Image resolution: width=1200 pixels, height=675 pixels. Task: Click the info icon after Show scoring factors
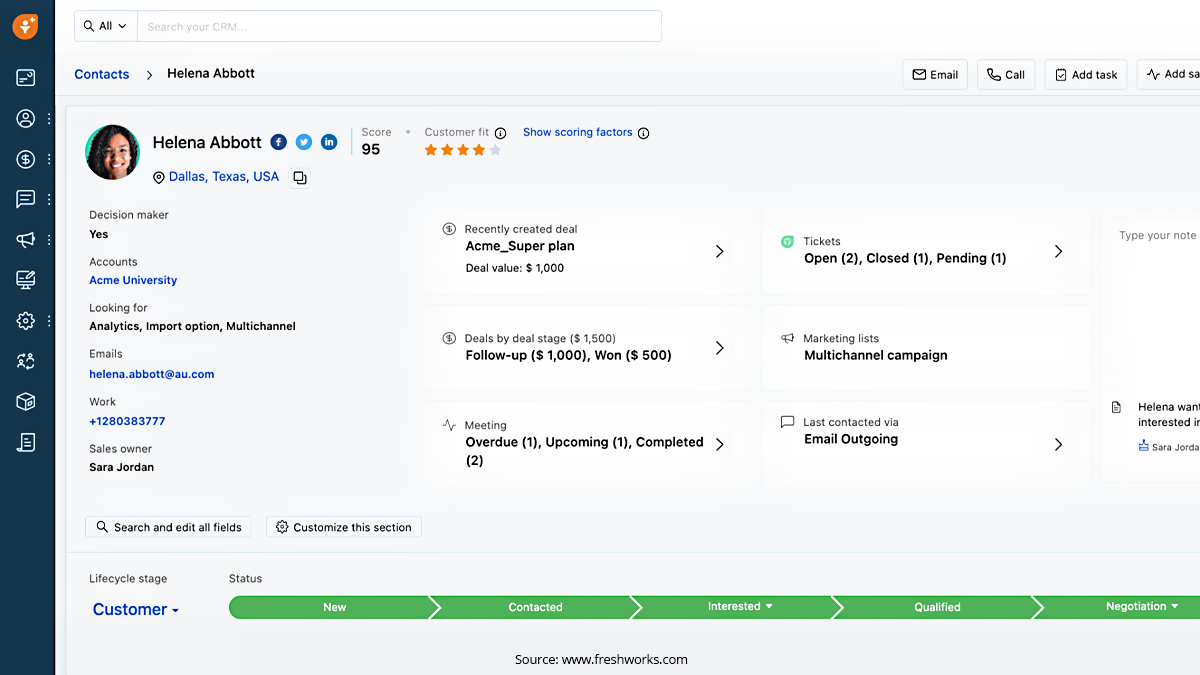tap(644, 133)
